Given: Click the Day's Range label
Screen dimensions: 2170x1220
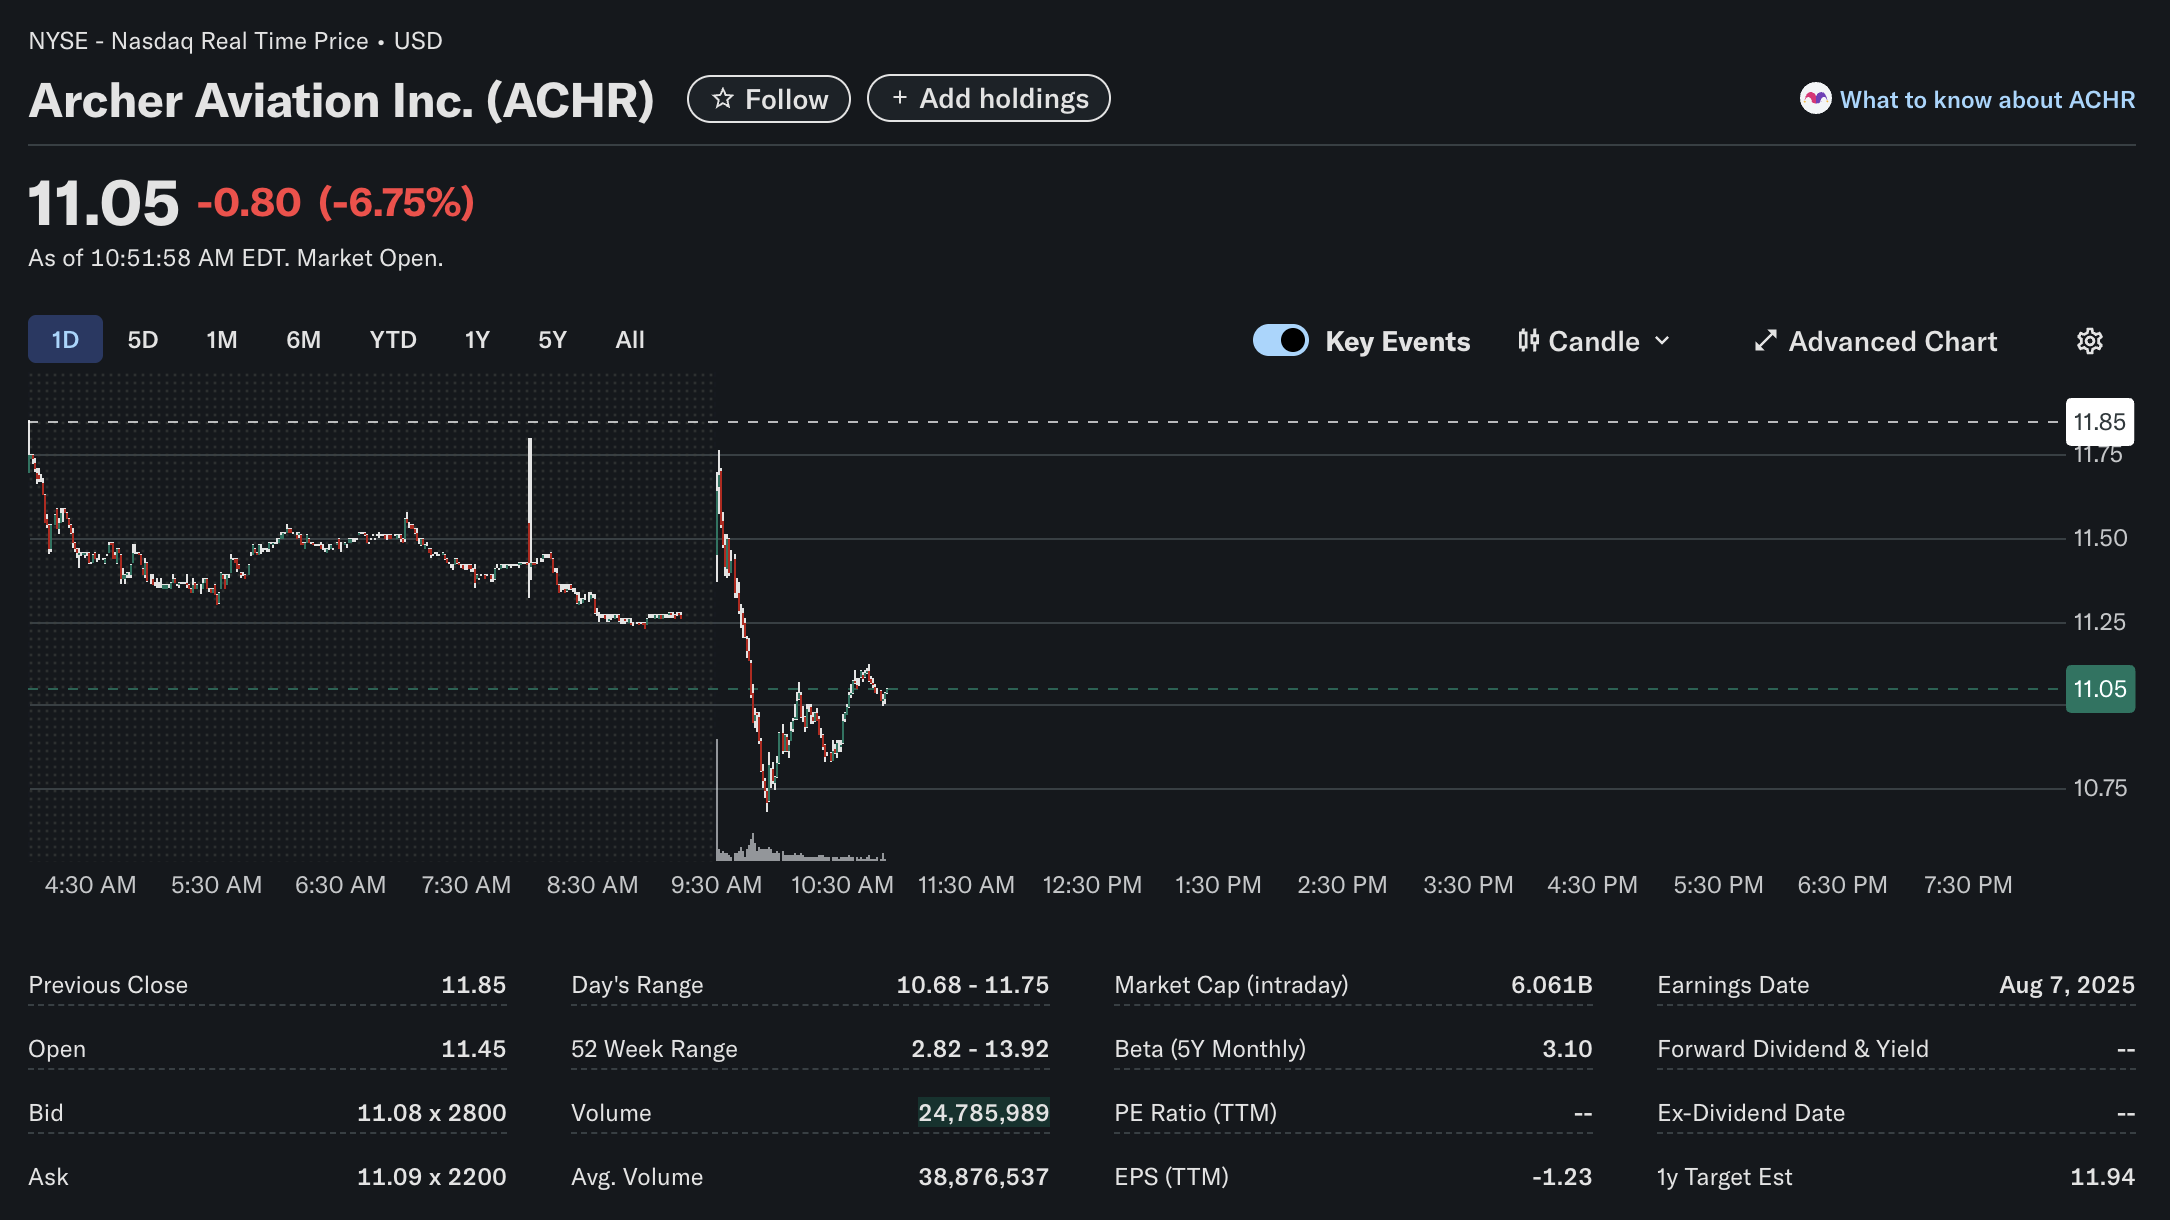Looking at the screenshot, I should coord(637,985).
